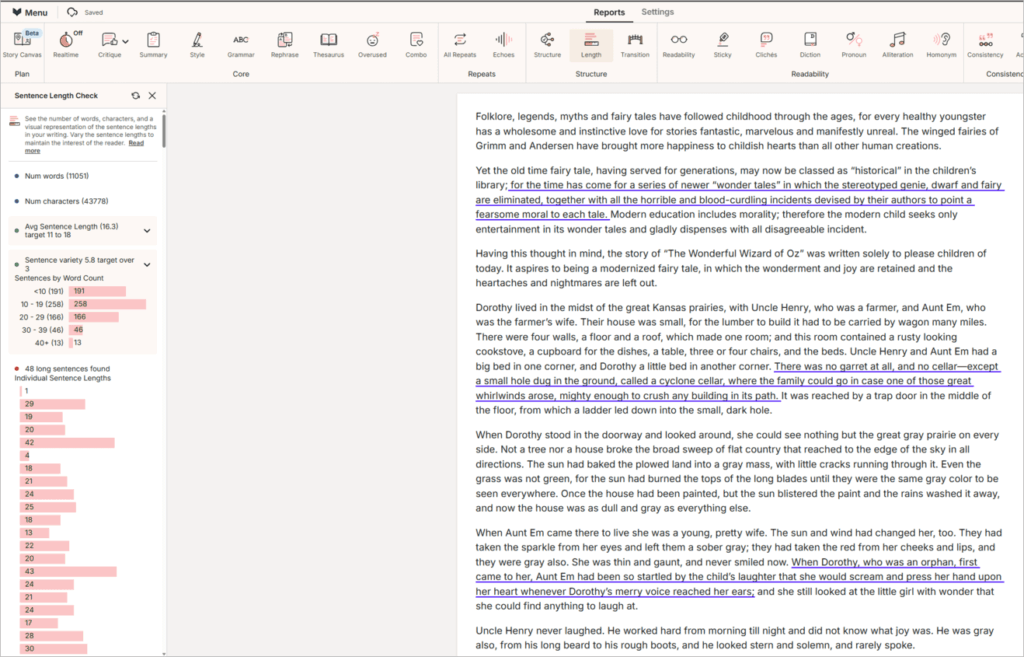Toggle Realtime checking on

point(65,45)
